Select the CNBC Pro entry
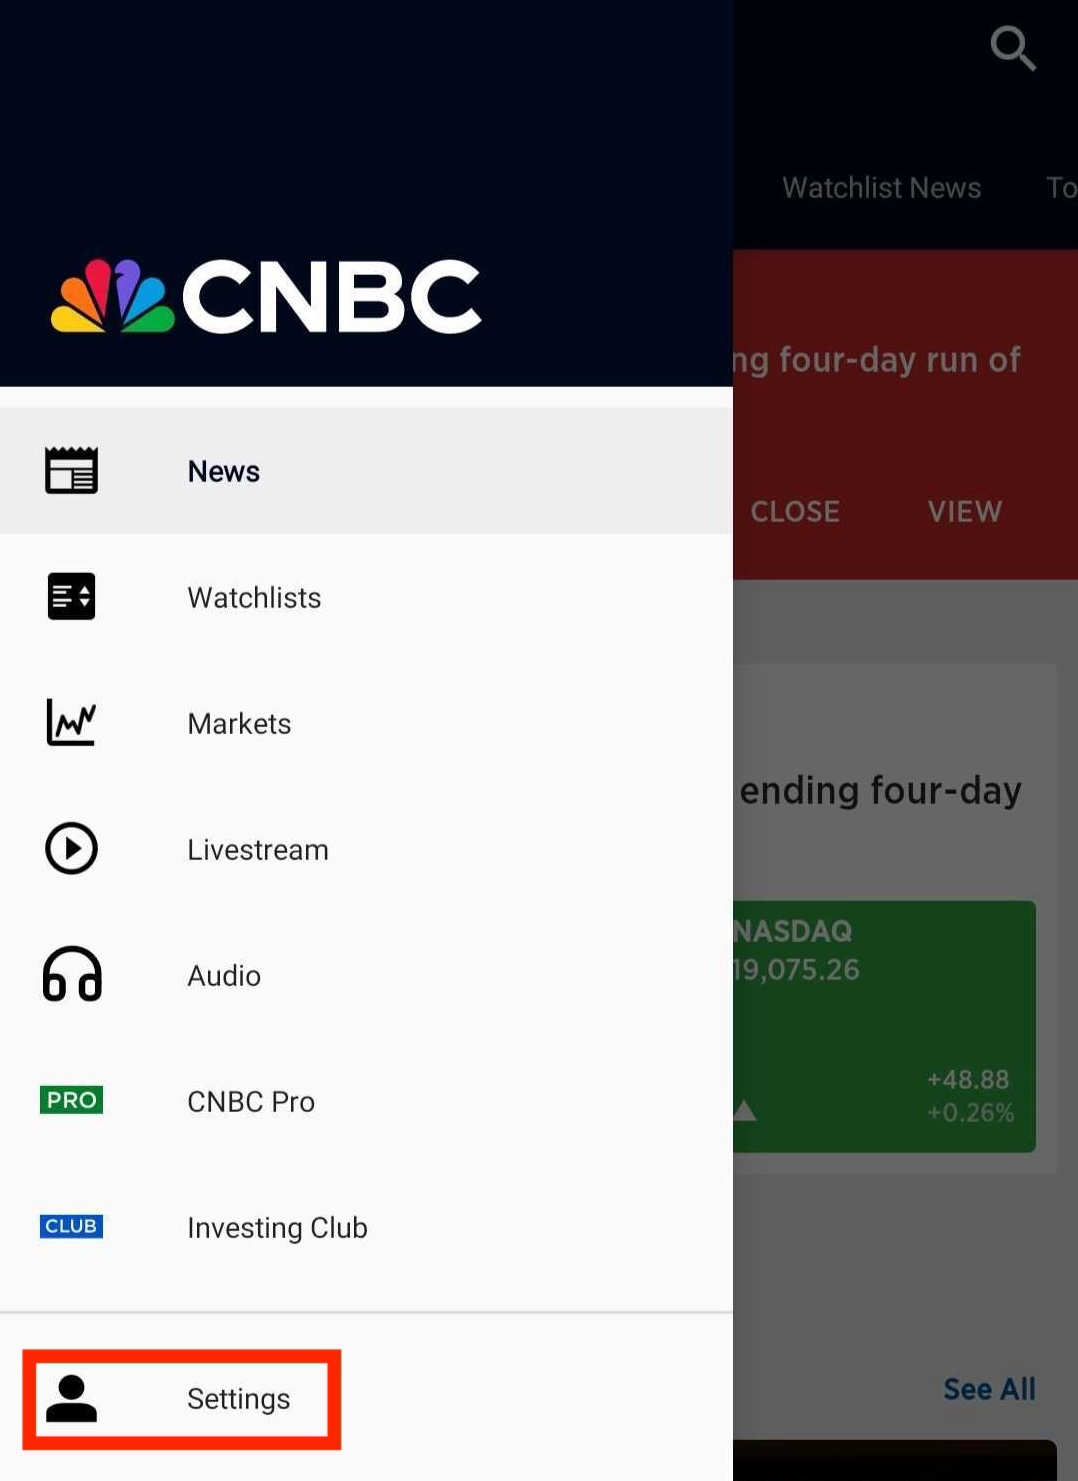 point(251,1100)
